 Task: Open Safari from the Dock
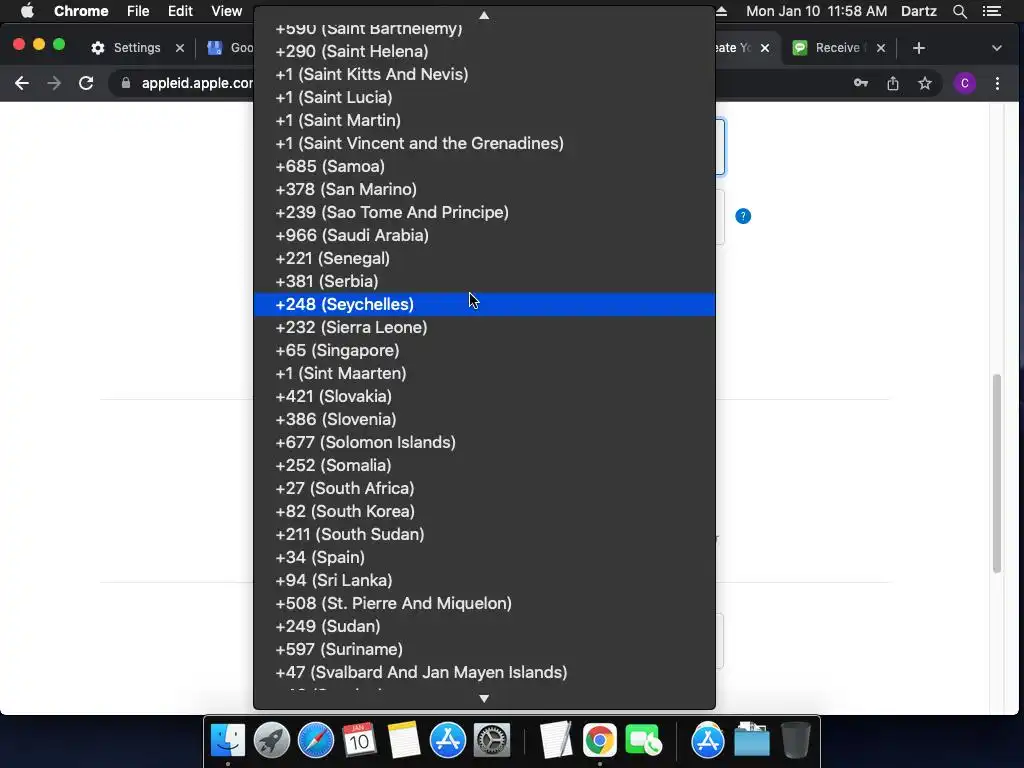[x=315, y=741]
